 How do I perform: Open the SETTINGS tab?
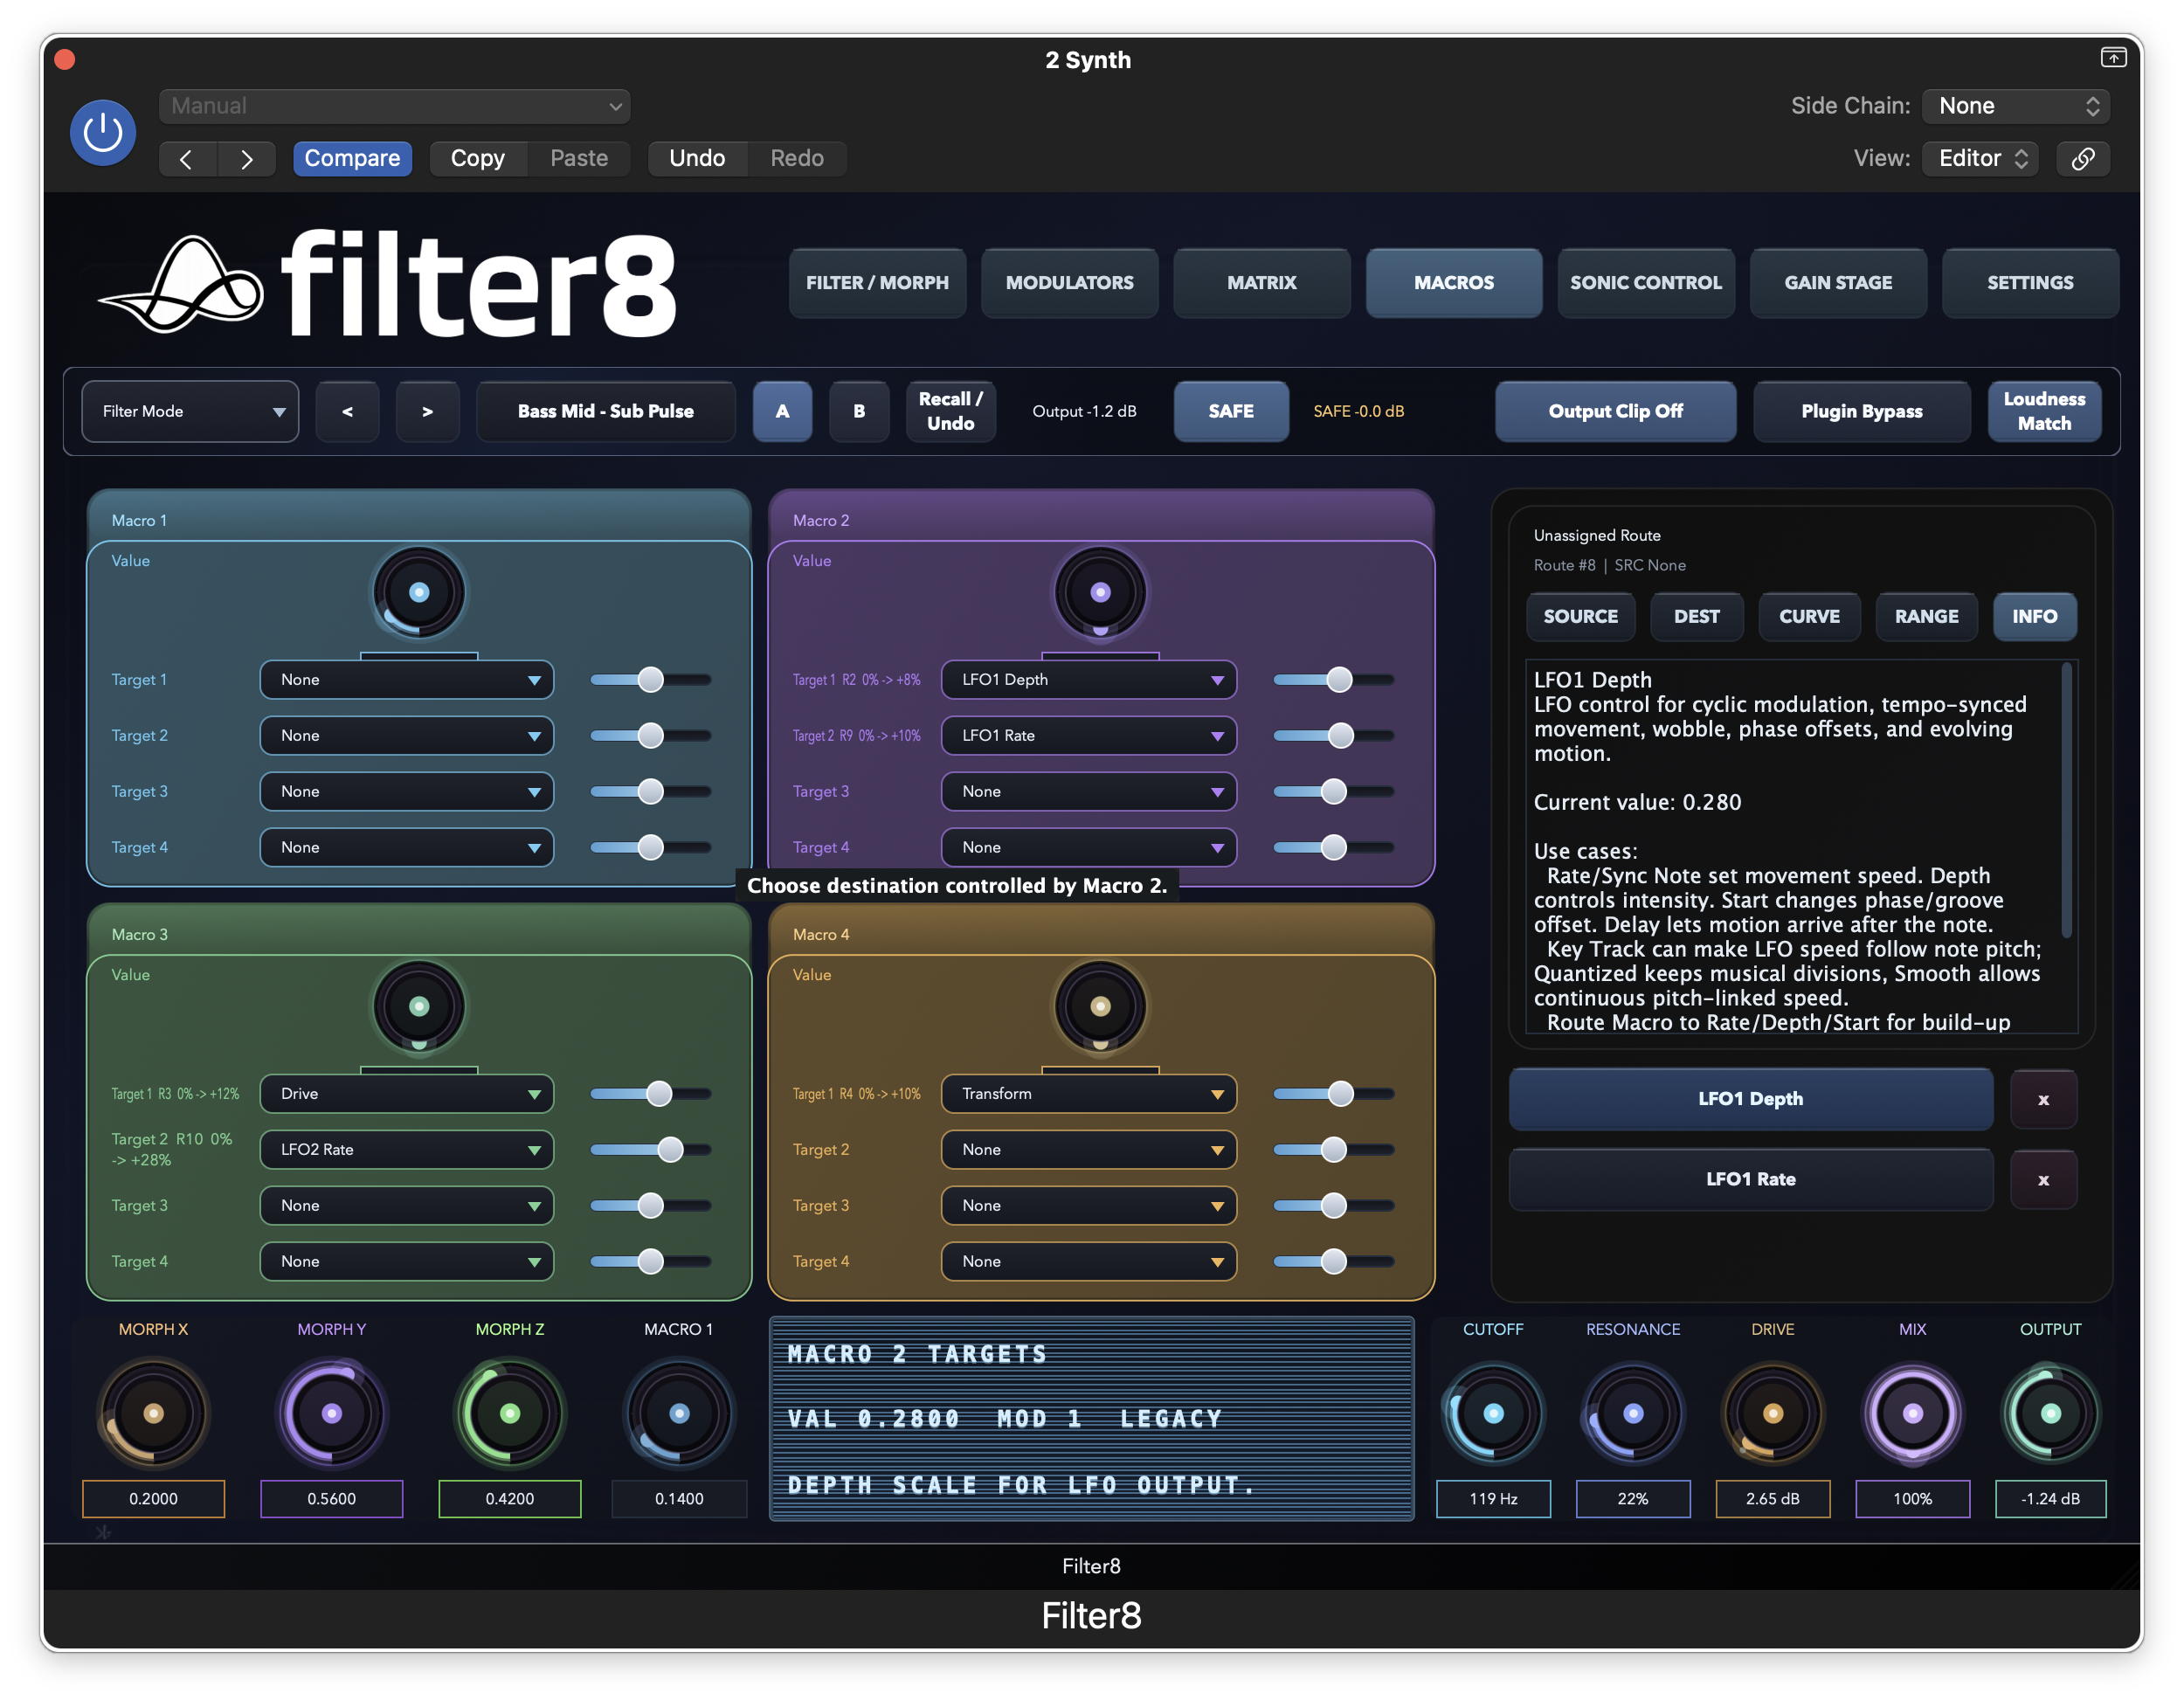click(2029, 283)
